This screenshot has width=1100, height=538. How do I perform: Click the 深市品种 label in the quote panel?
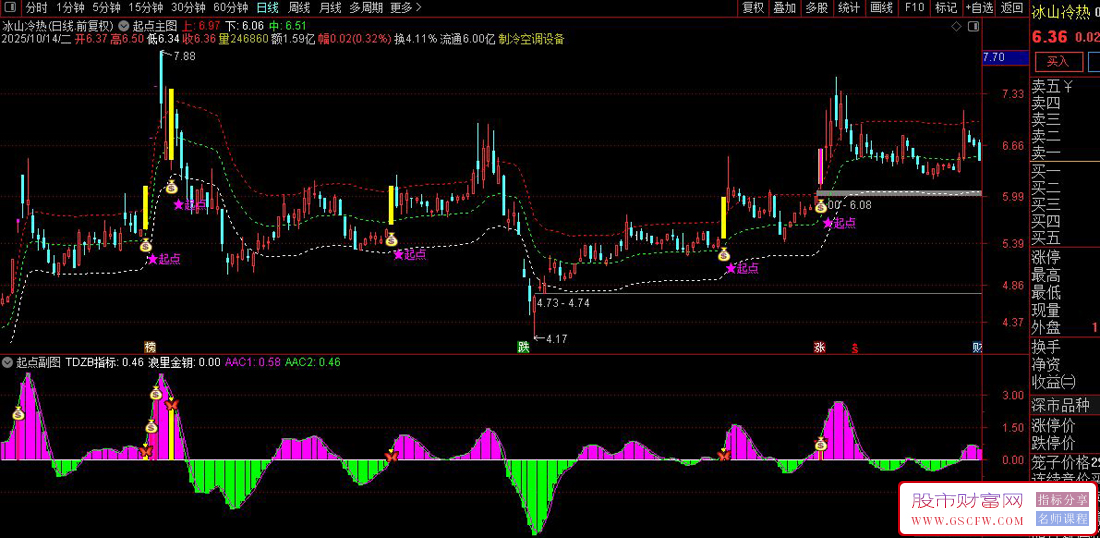[1060, 405]
